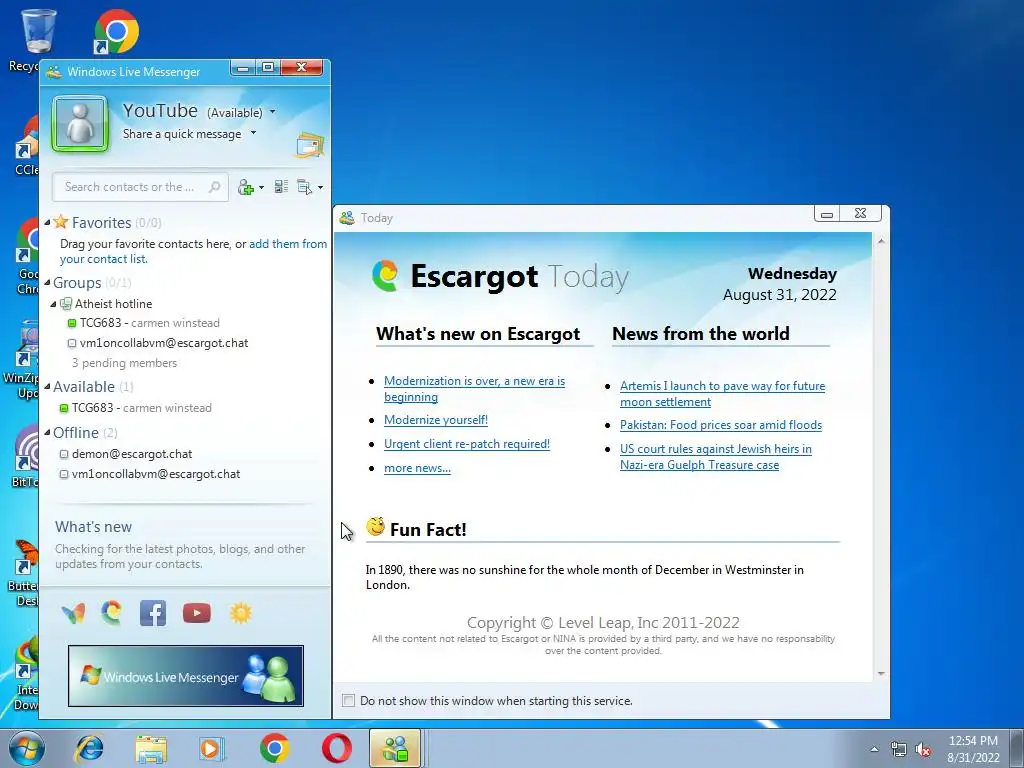This screenshot has height=768, width=1024.
Task: Click the MSN butterfly icon
Action: click(73, 613)
